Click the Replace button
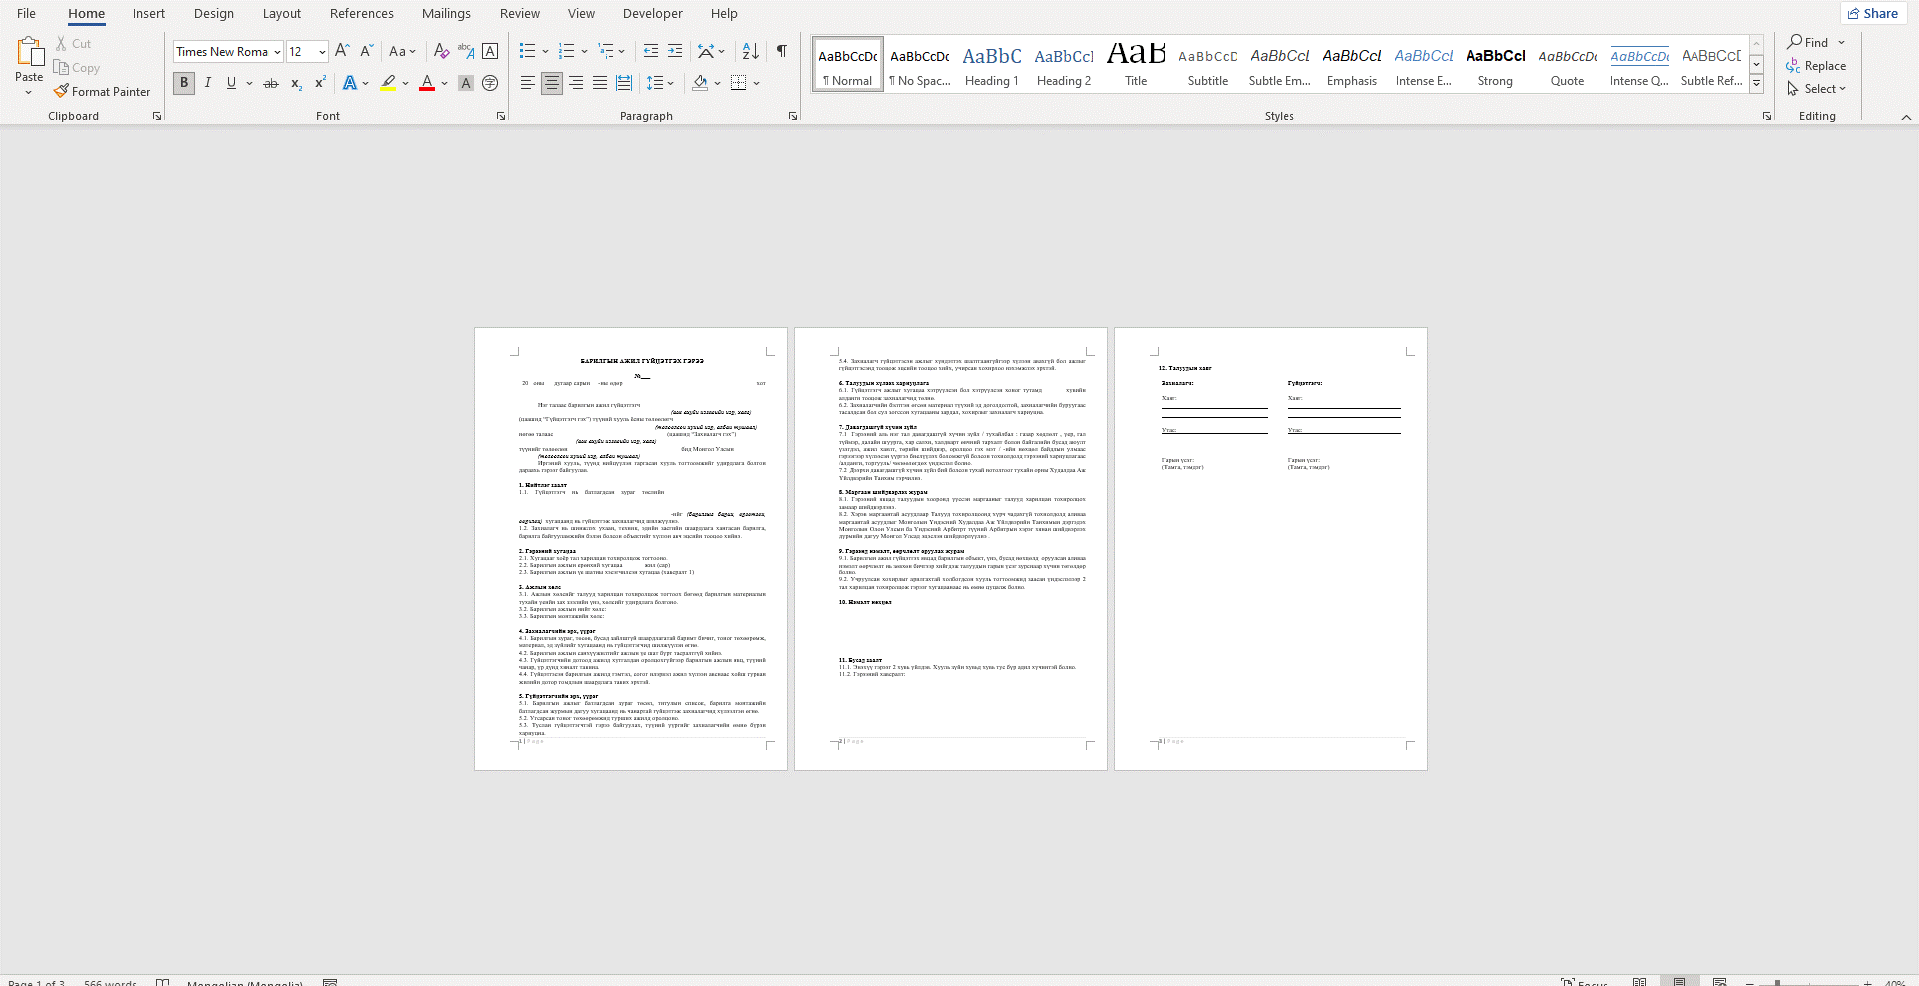 pos(1817,65)
